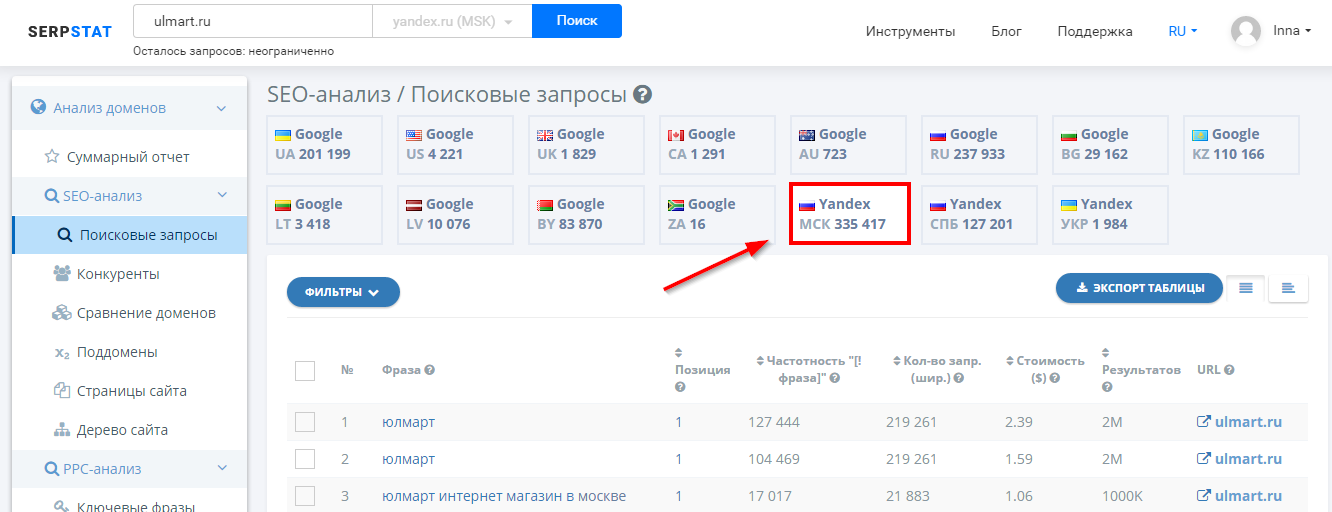Select the Google KZ 110 166 database tile
1332x512 pixels.
[1241, 145]
